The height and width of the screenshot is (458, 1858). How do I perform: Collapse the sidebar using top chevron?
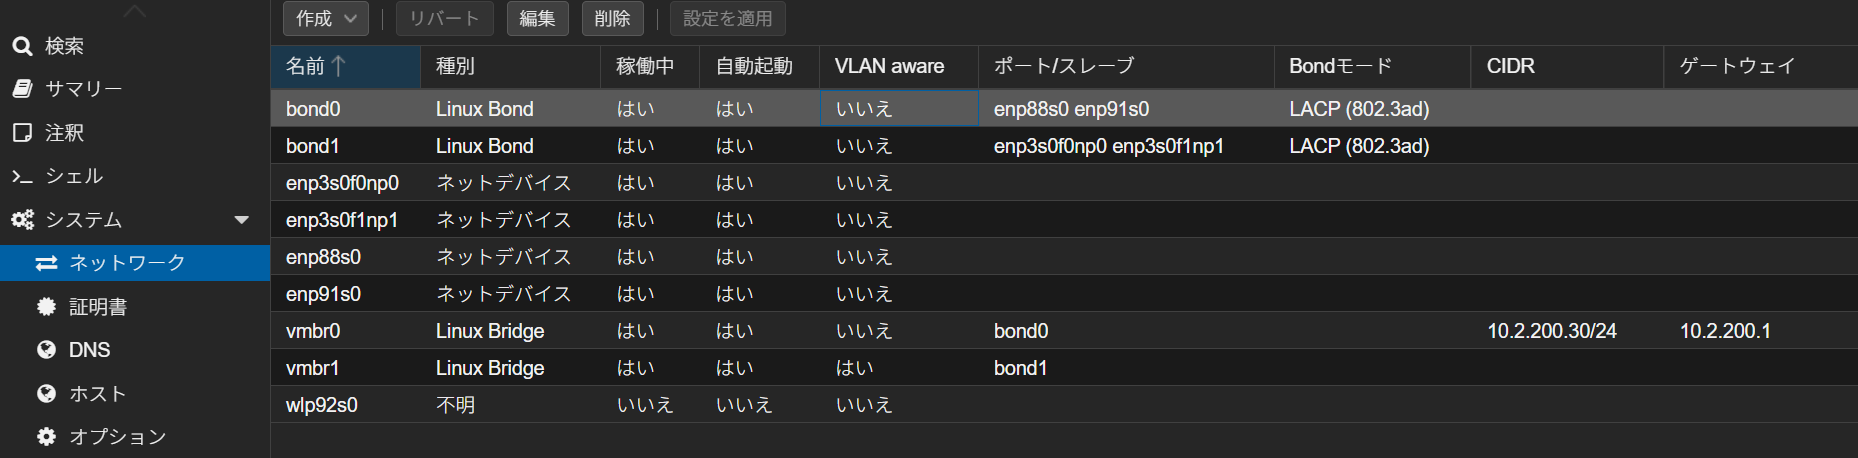(x=135, y=12)
